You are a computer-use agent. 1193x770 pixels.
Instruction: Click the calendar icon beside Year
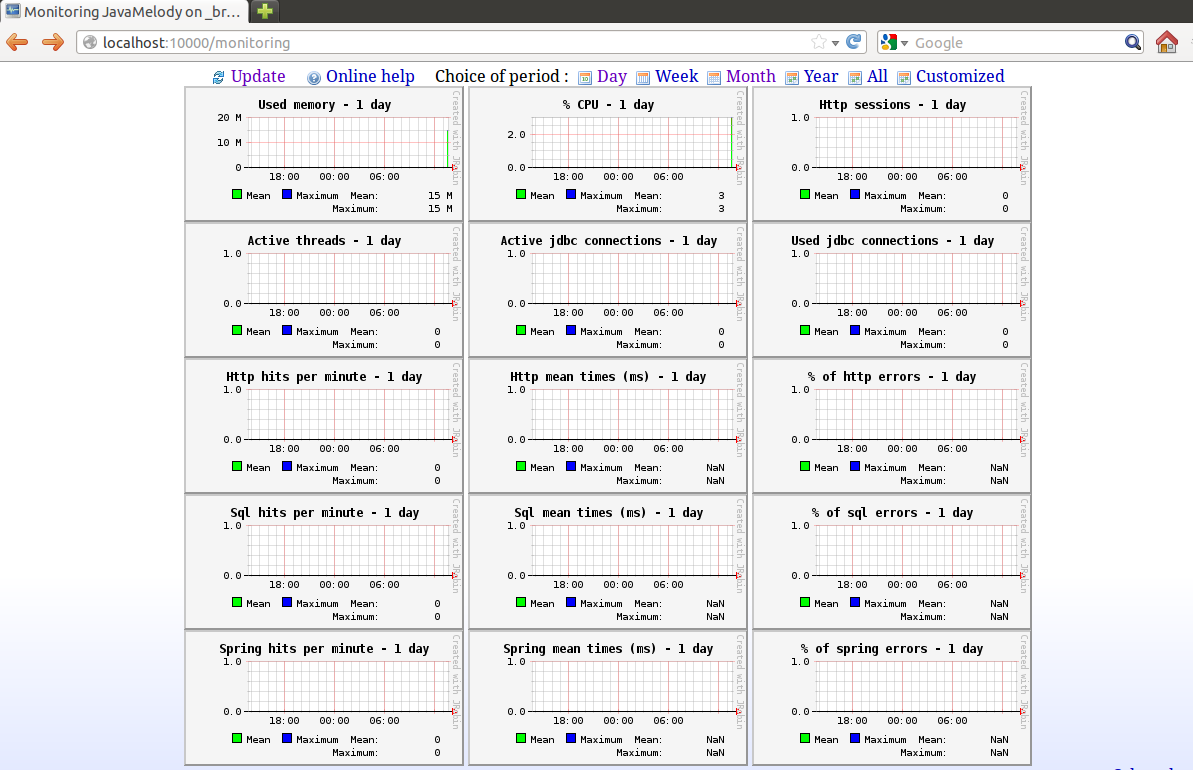pyautogui.click(x=792, y=78)
